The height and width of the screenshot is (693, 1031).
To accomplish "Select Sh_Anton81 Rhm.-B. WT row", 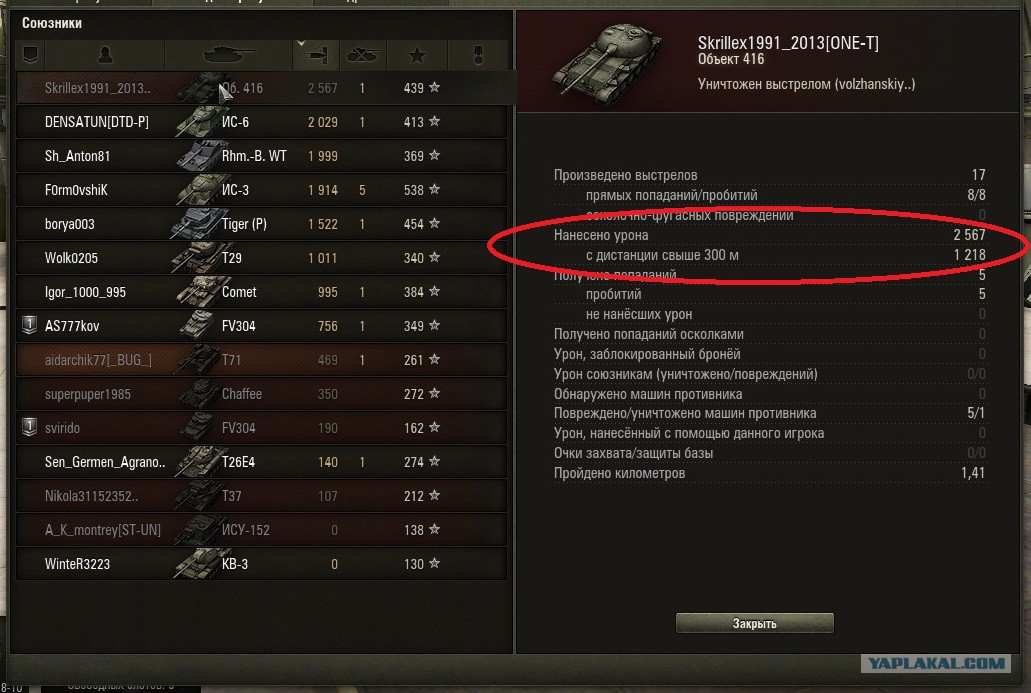I will click(x=262, y=156).
